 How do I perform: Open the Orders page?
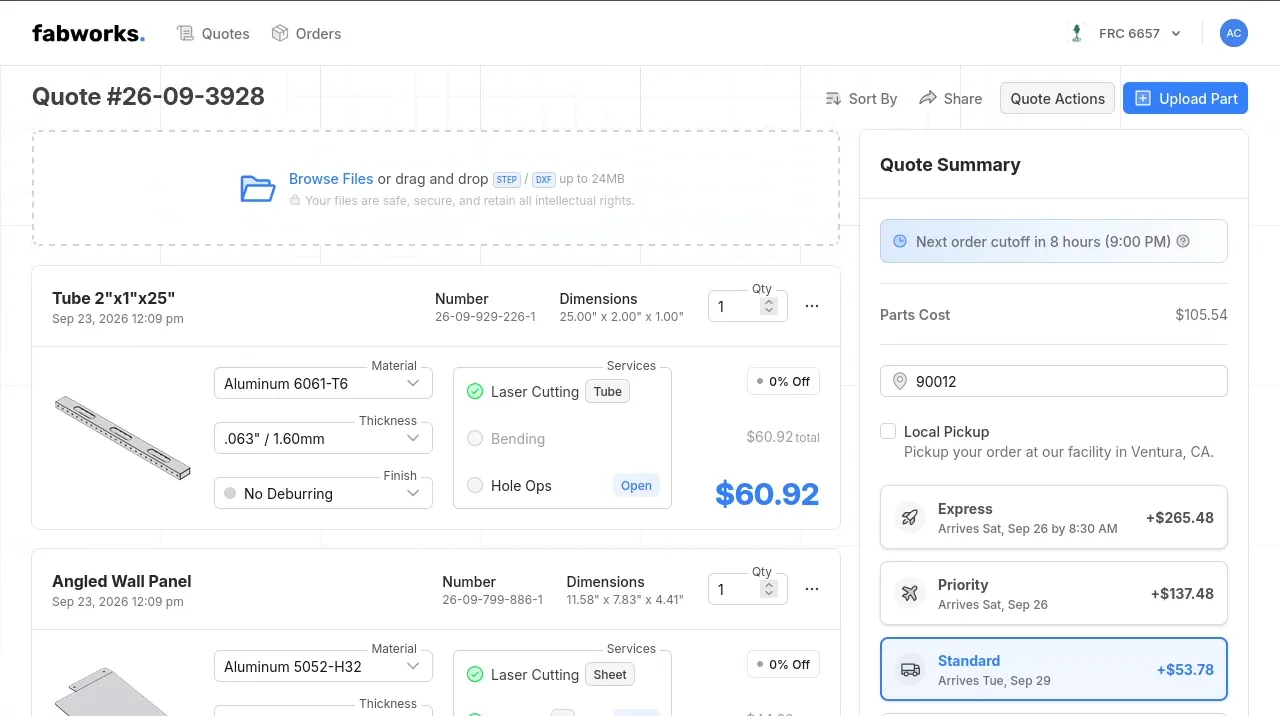tap(306, 33)
